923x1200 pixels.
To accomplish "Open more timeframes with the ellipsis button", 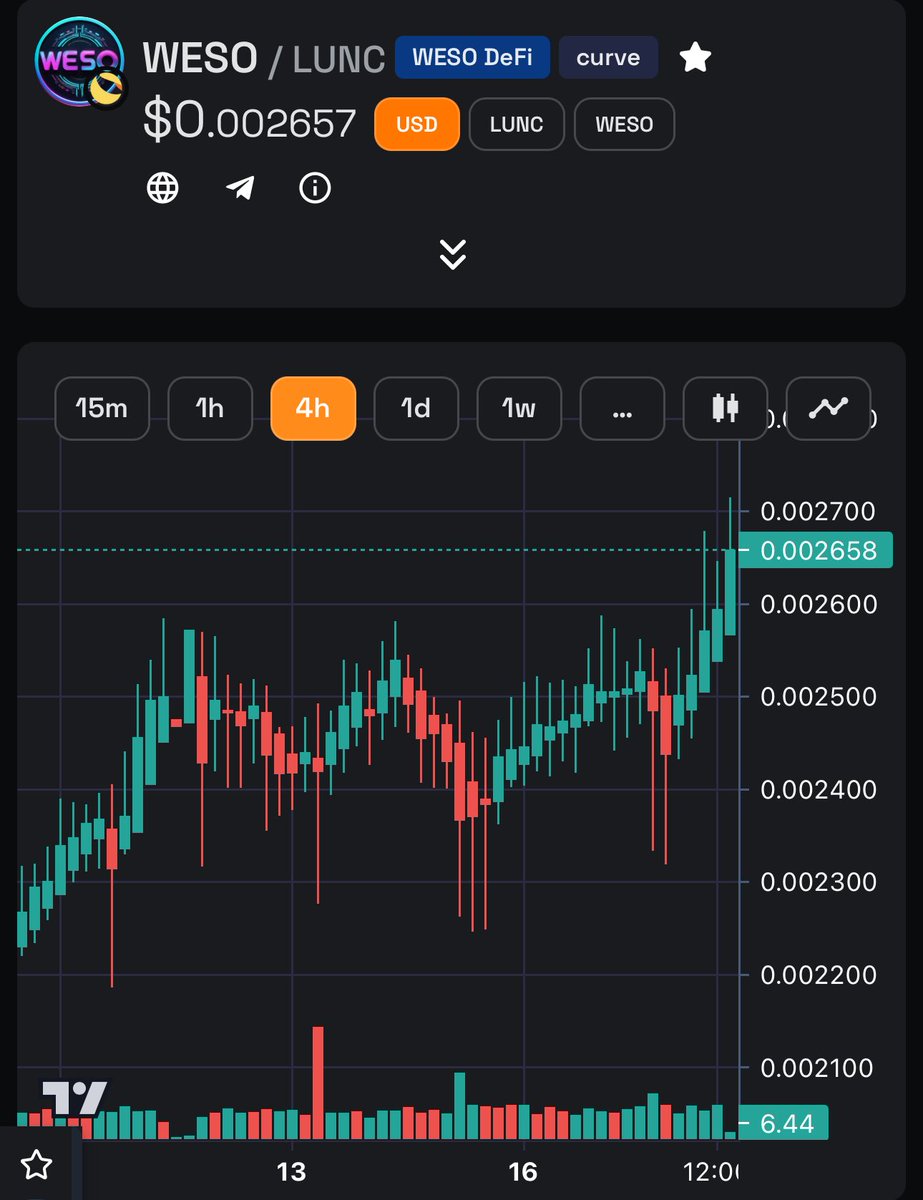I will (622, 408).
